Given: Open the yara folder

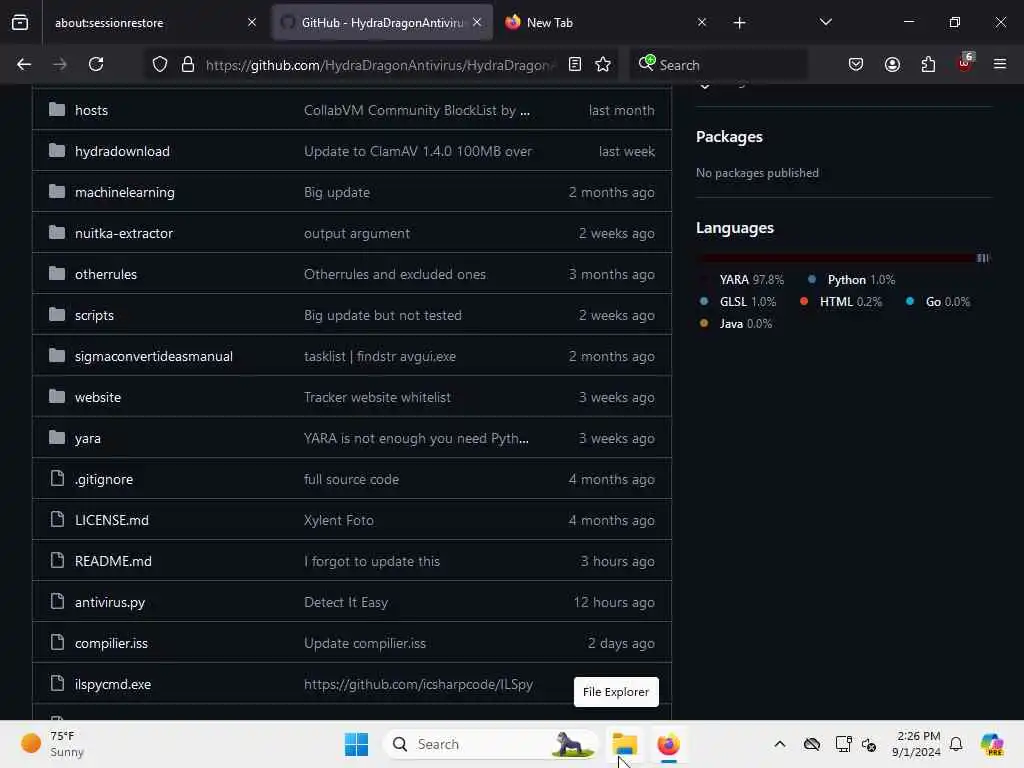Looking at the screenshot, I should tap(88, 438).
